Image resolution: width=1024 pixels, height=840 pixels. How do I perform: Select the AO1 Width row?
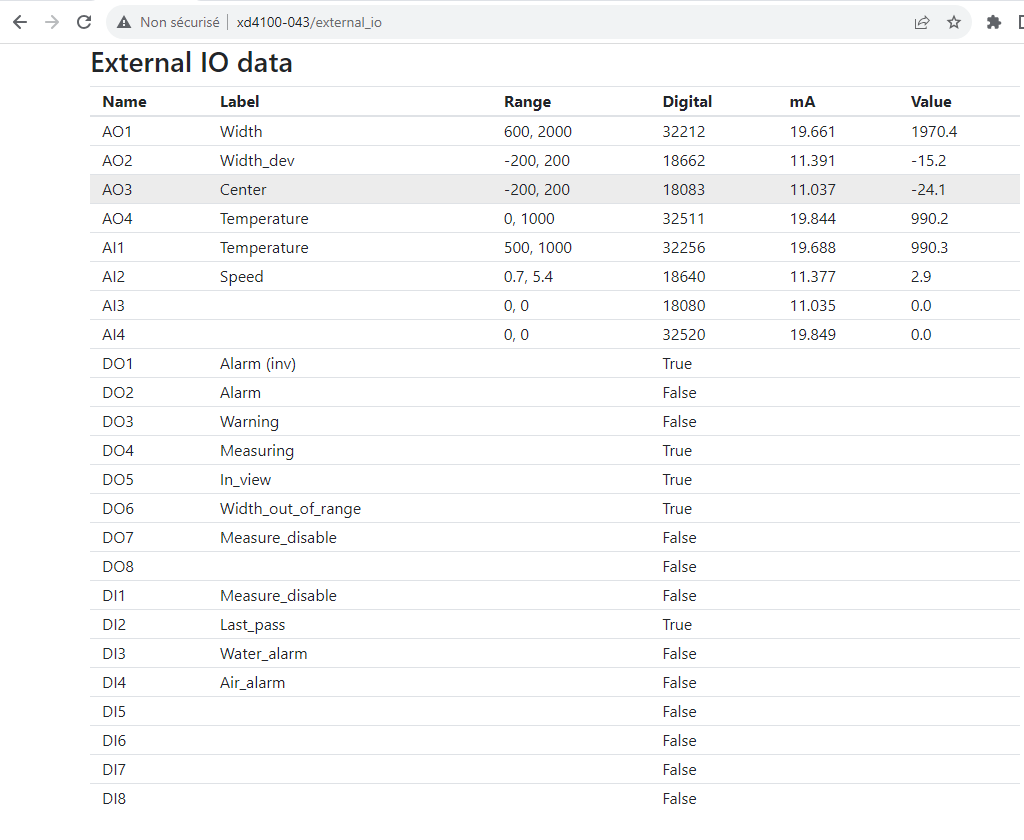[x=241, y=131]
